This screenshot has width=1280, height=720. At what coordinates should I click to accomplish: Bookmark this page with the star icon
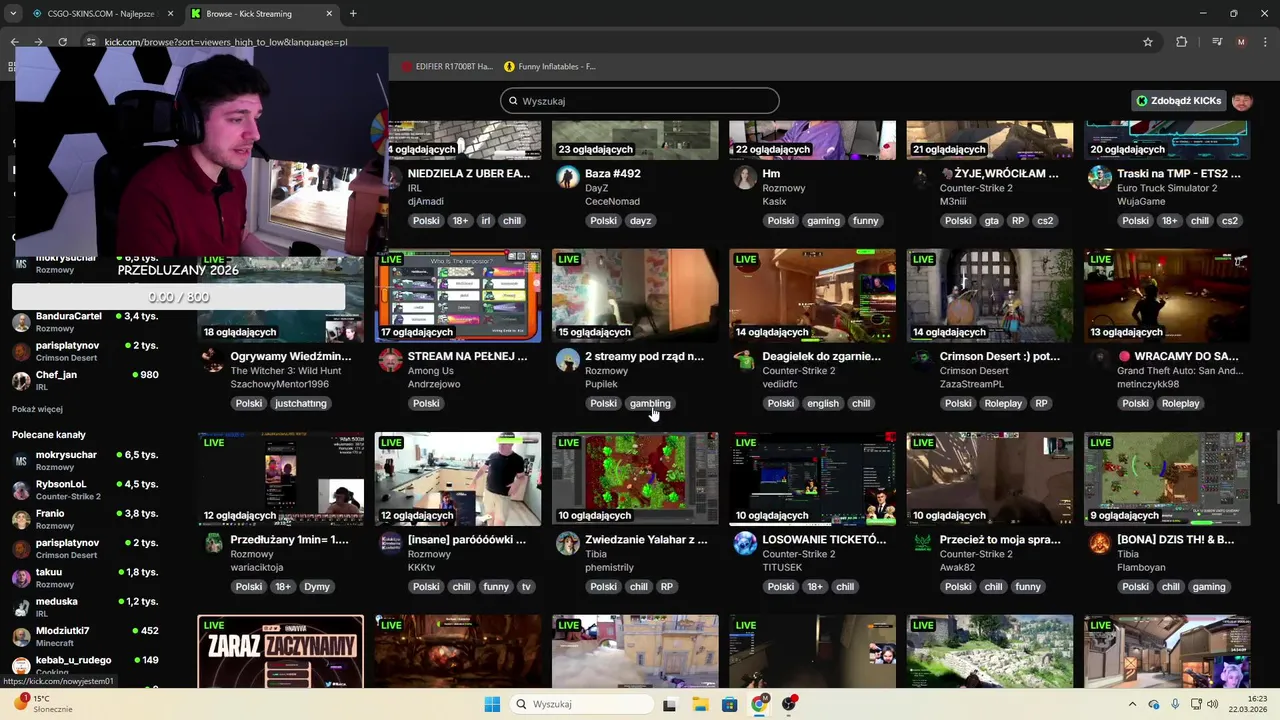point(1148,42)
